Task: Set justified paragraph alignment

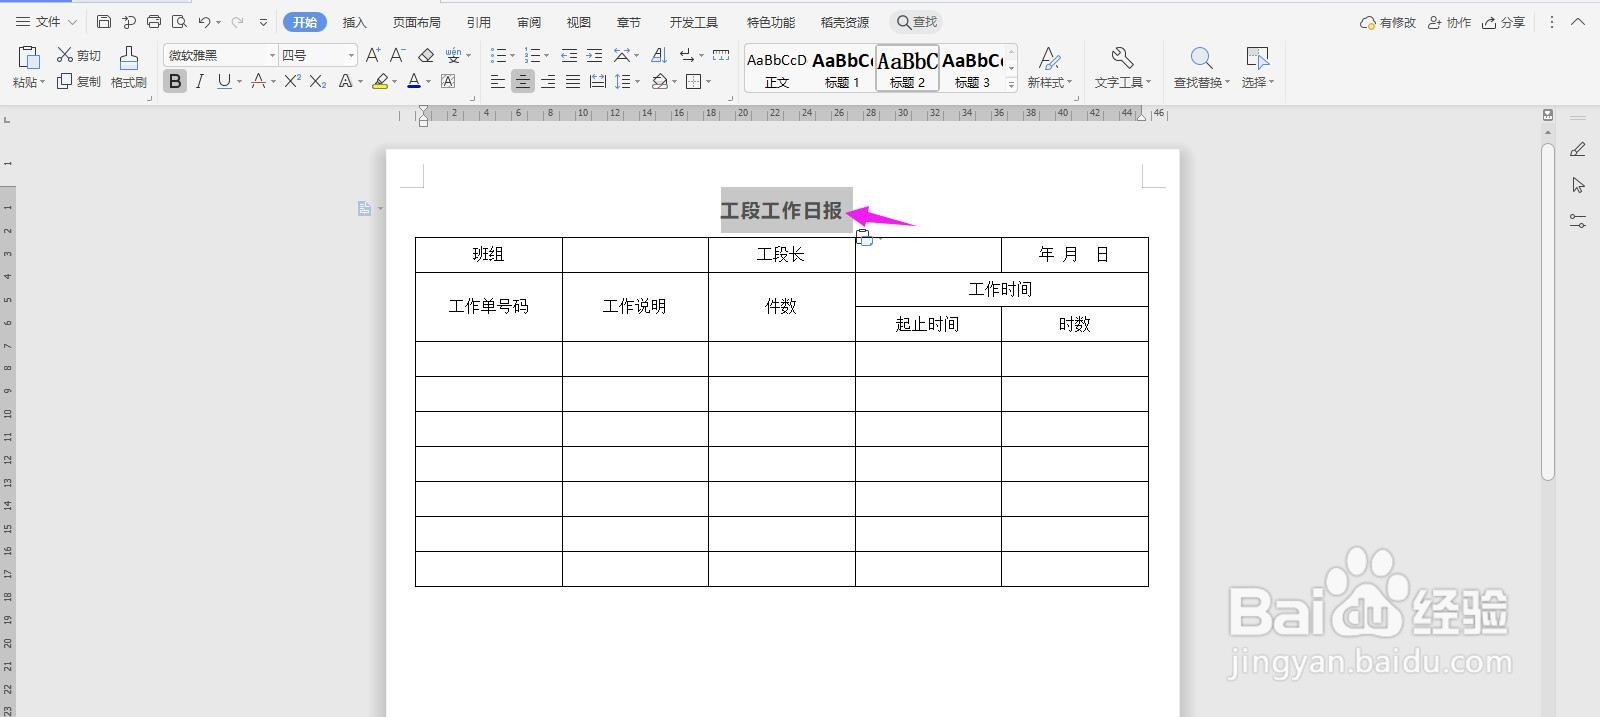Action: [573, 82]
